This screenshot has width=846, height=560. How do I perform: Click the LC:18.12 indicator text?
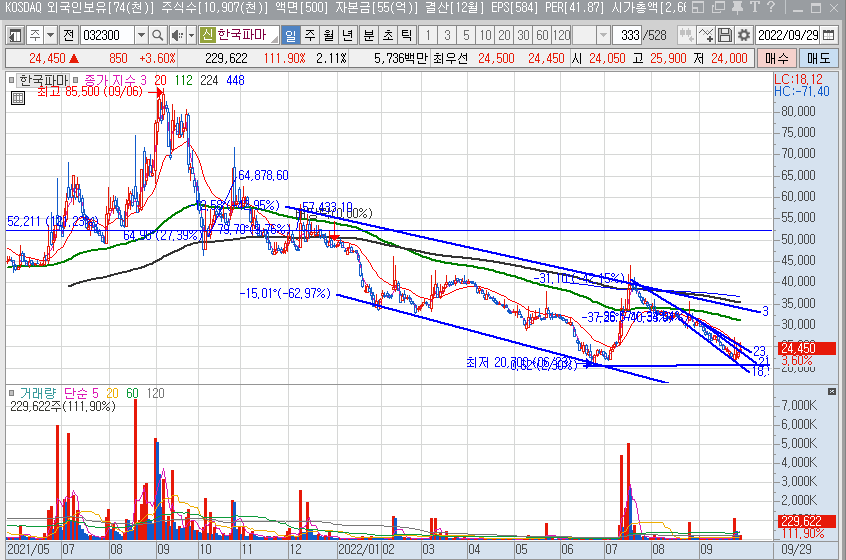tap(798, 79)
